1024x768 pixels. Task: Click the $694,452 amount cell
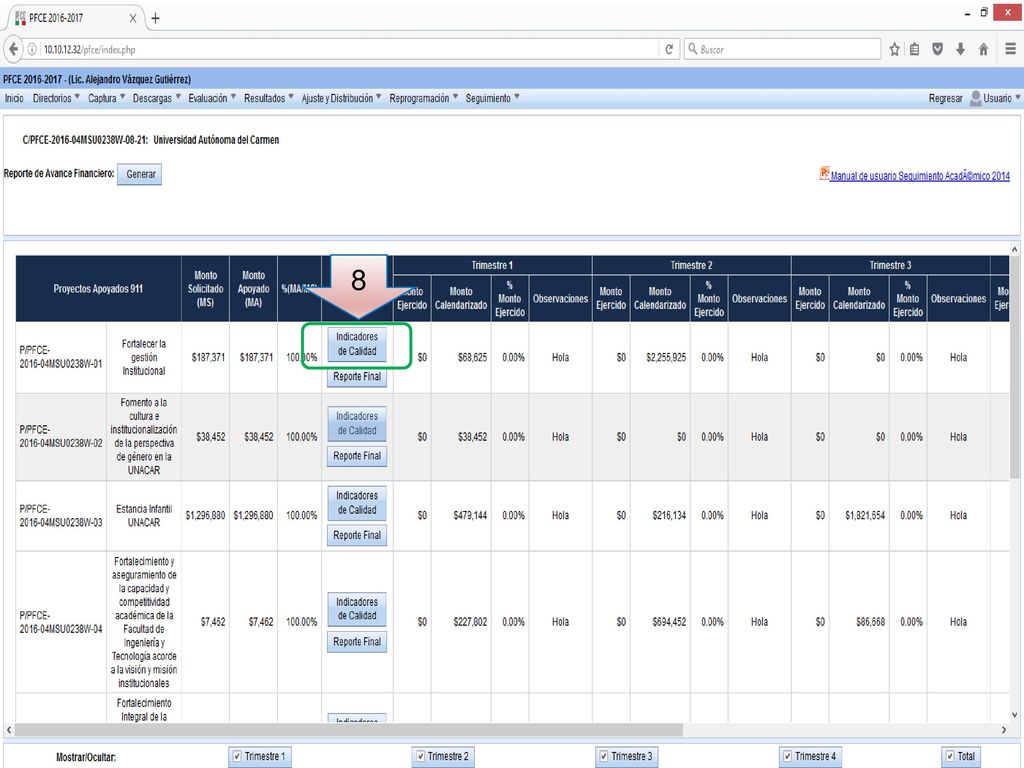click(x=669, y=622)
